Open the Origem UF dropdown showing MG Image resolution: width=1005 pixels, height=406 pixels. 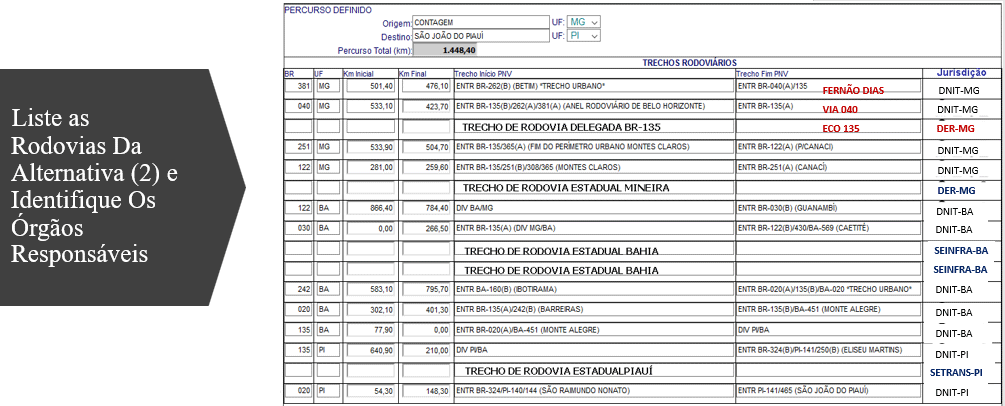pos(584,22)
